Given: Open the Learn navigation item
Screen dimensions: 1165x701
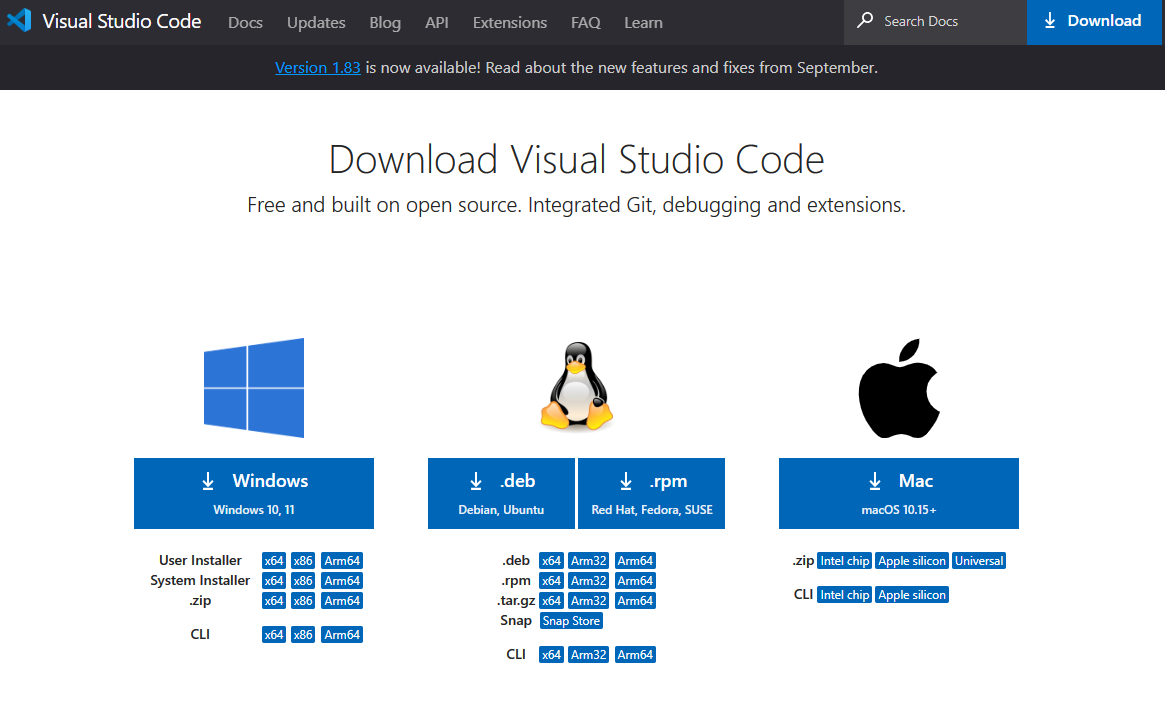Looking at the screenshot, I should 643,22.
